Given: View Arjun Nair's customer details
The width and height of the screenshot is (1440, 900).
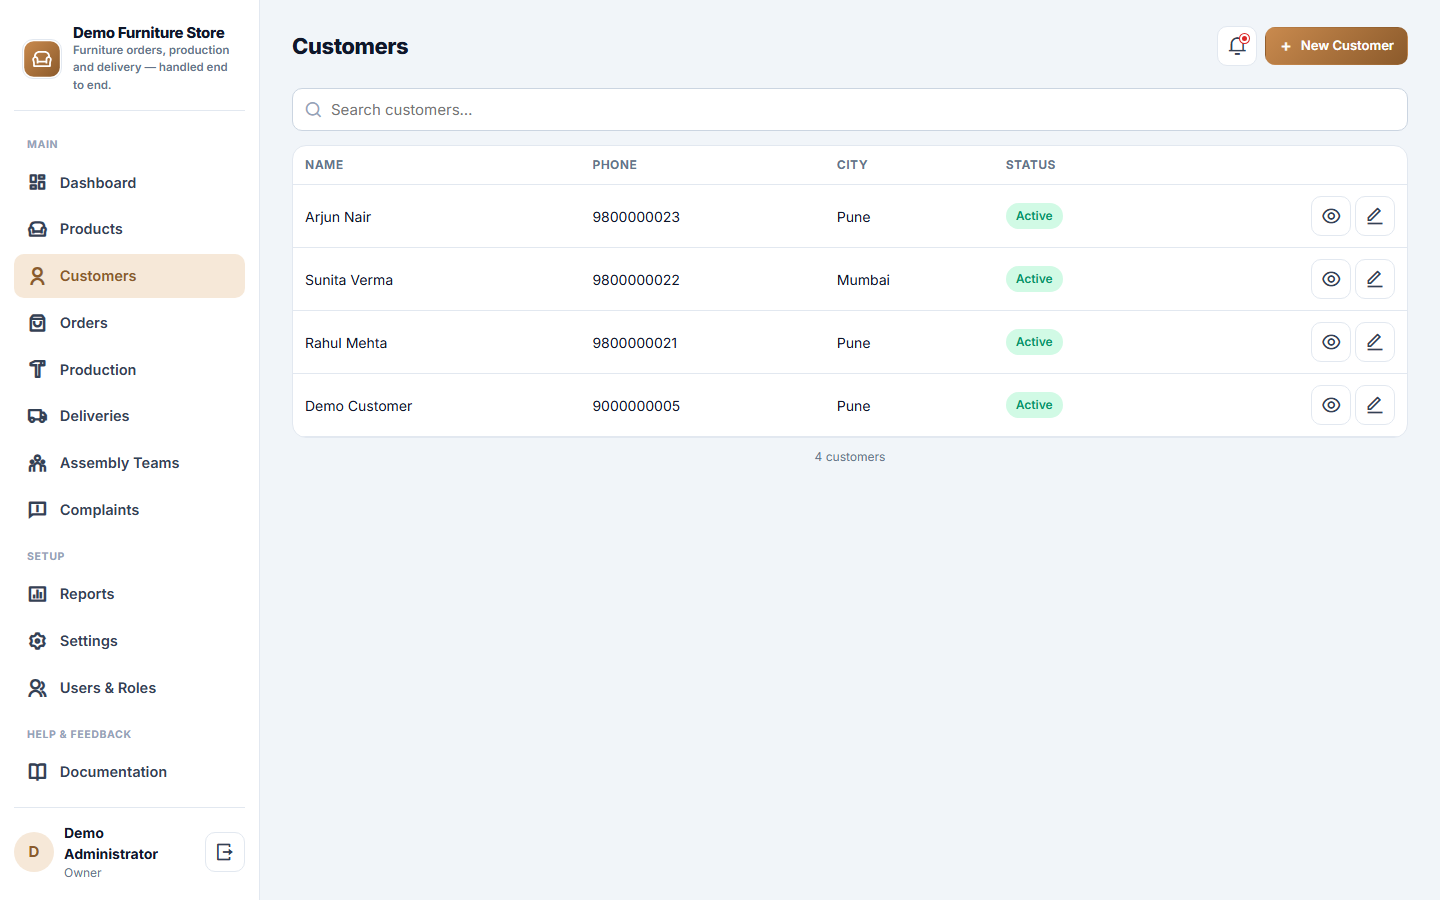Looking at the screenshot, I should [x=1331, y=216].
